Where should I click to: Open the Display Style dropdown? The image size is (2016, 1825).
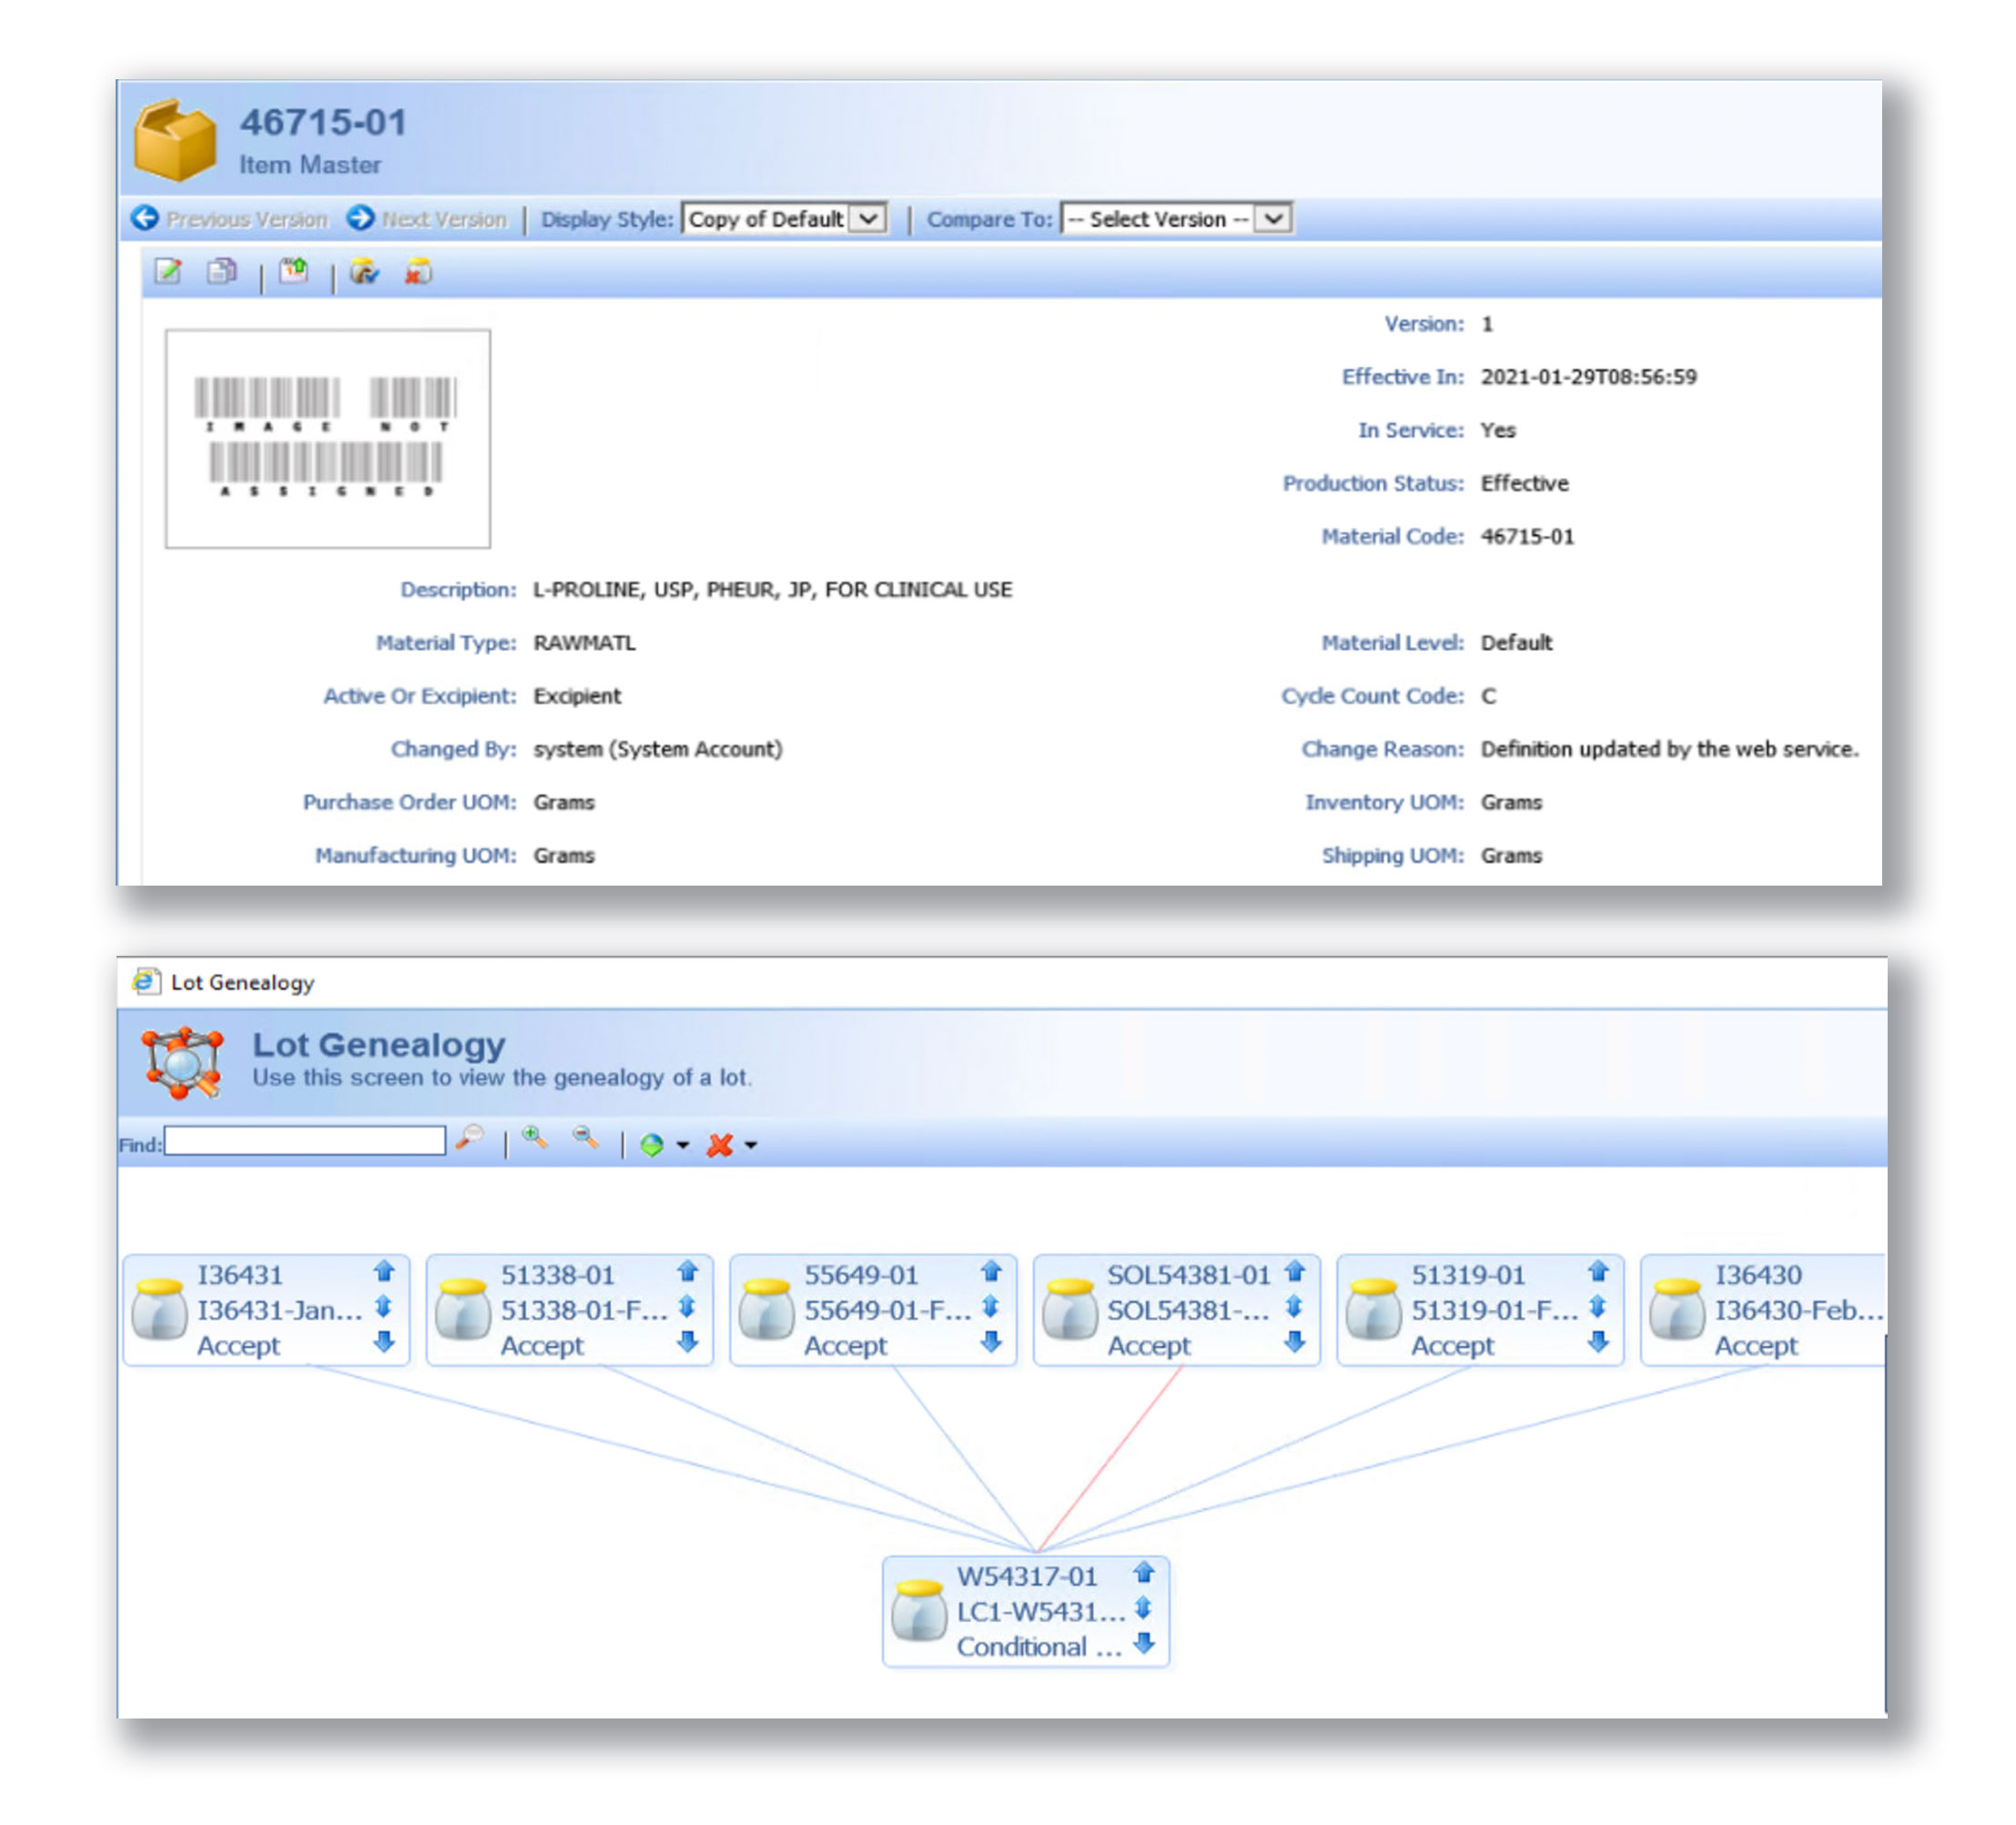click(869, 218)
